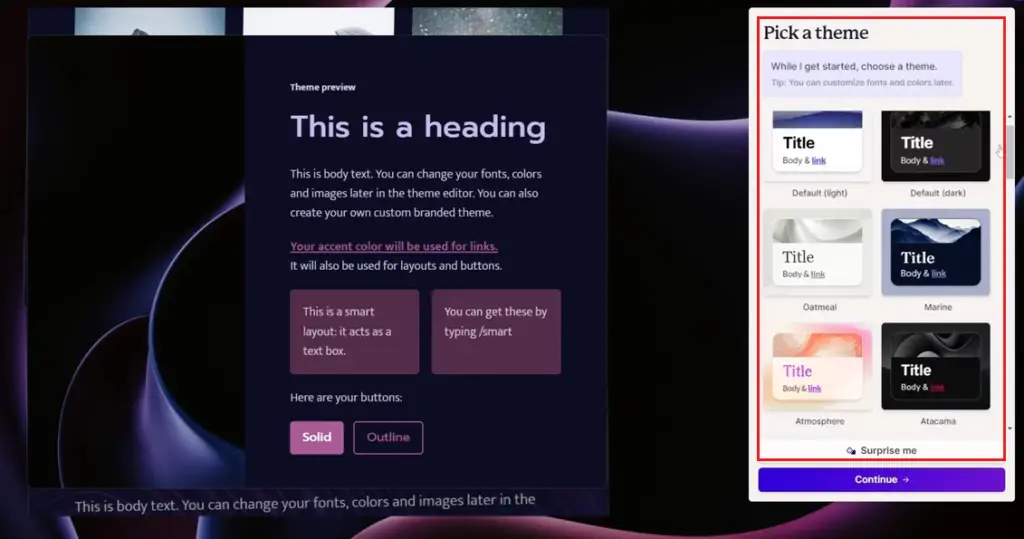Image resolution: width=1024 pixels, height=539 pixels.
Task: Click the theme list scroll up arrow
Action: click(1010, 116)
